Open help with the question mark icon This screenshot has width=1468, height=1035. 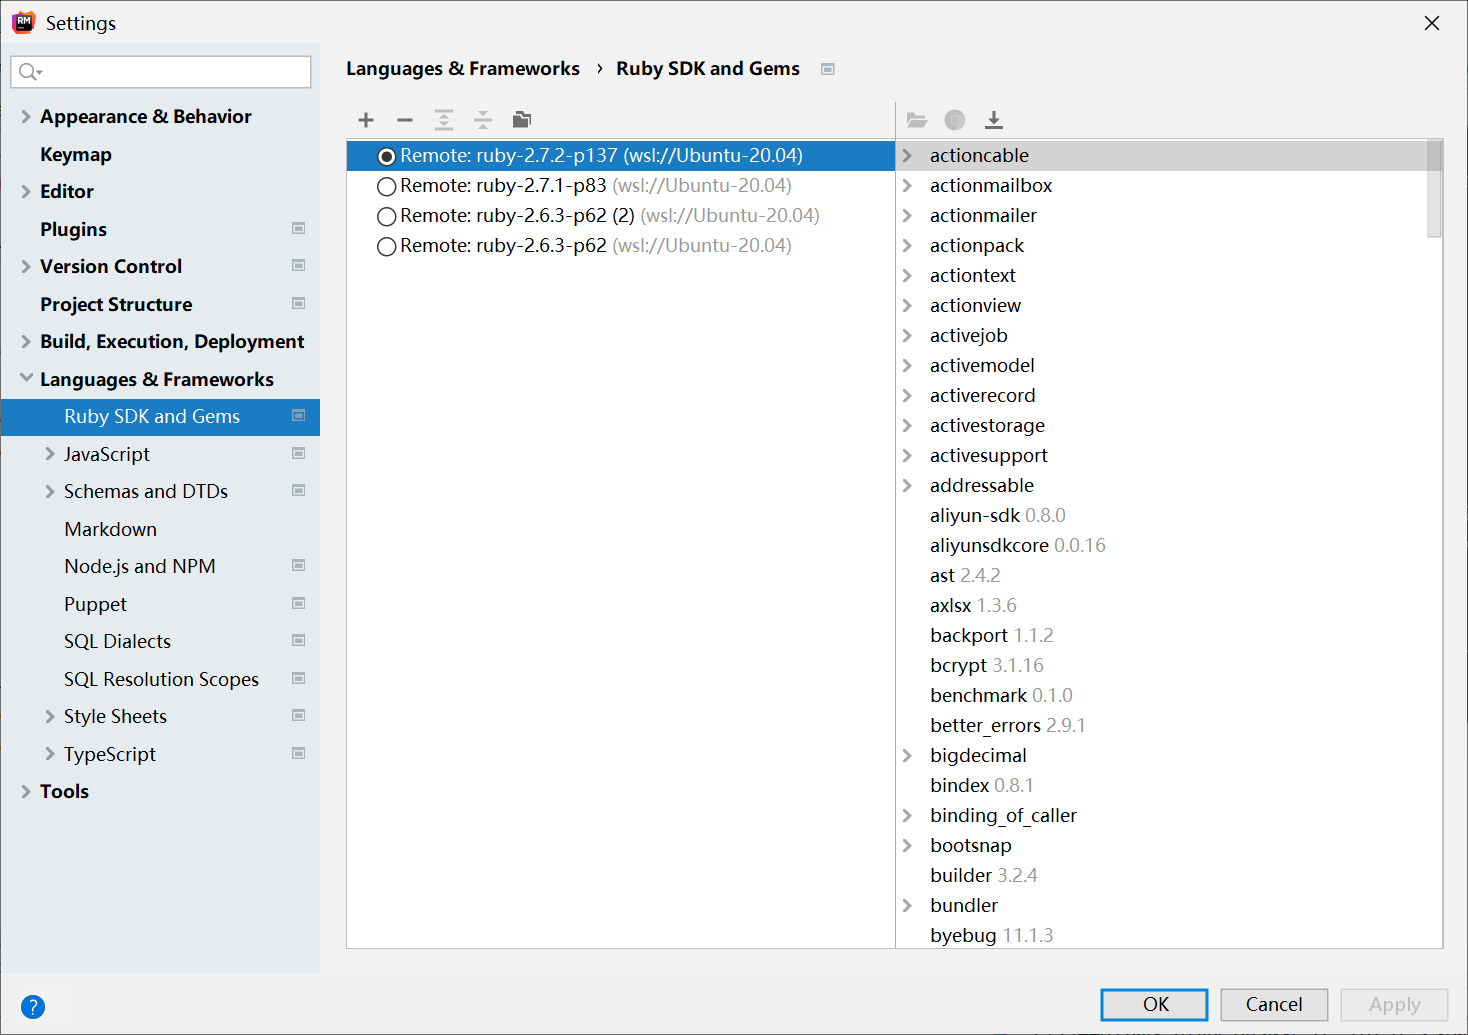(x=33, y=1007)
